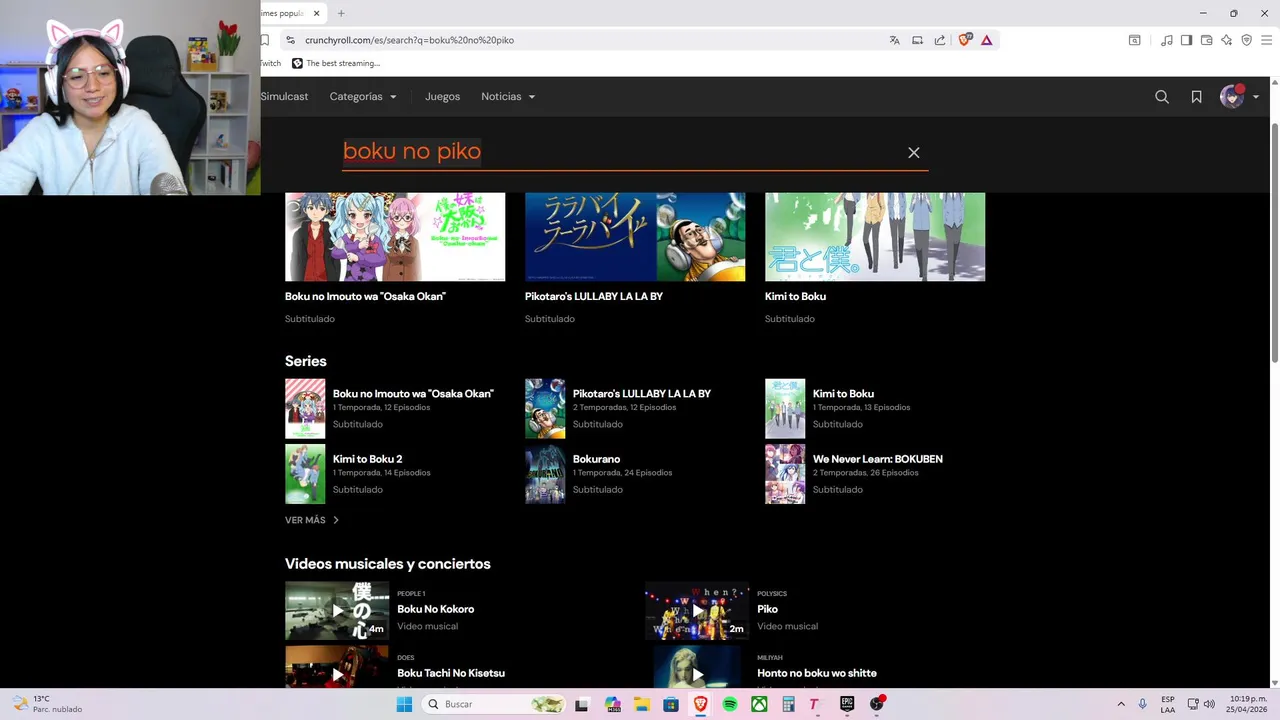
Task: Open the Brave VPN shield icon
Action: tap(1246, 40)
